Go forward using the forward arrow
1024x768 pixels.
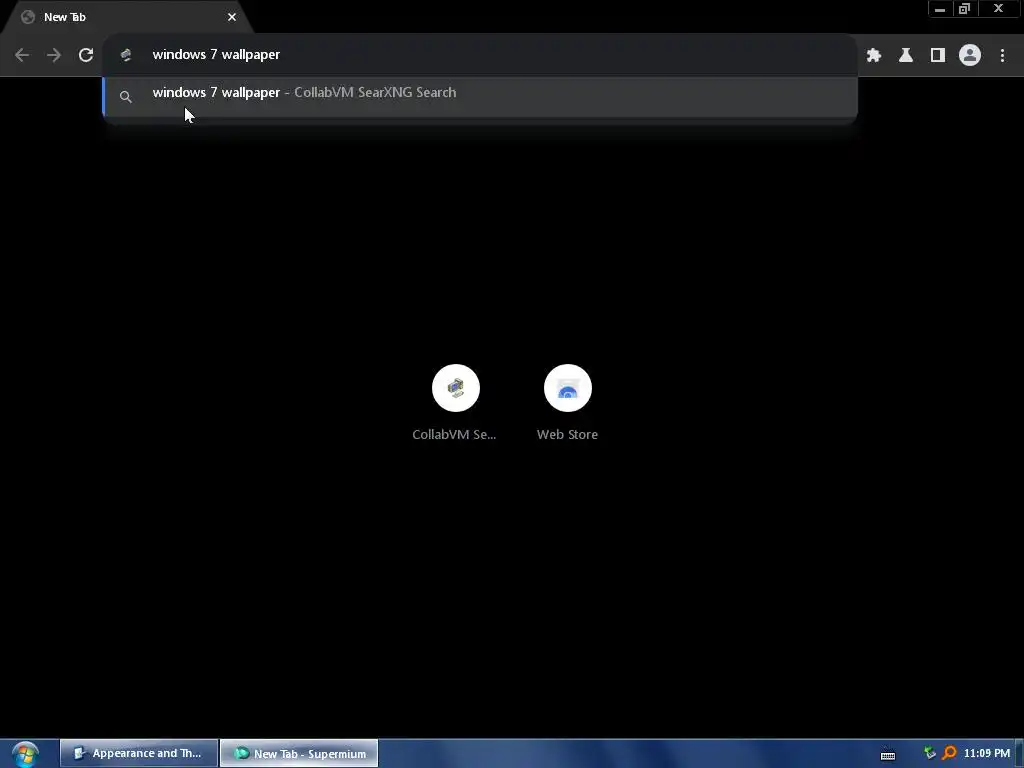(54, 55)
